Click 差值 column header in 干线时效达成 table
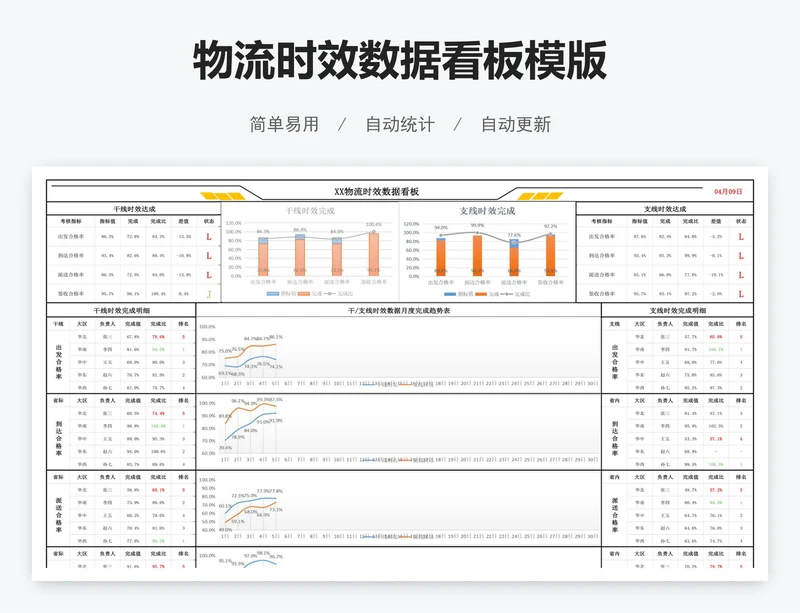This screenshot has height=613, width=800. [x=184, y=222]
